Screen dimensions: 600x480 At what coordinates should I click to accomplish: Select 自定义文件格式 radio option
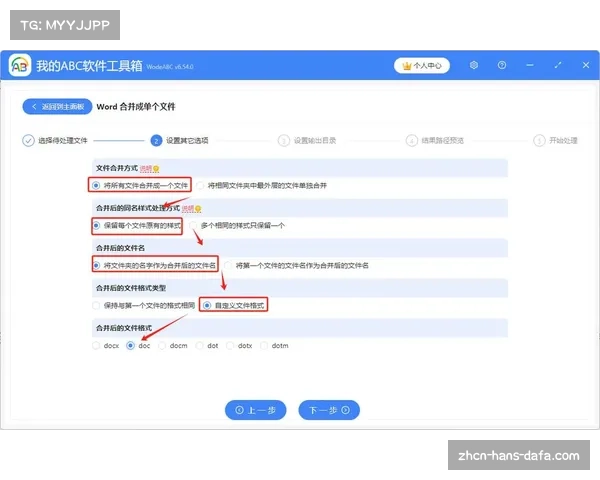pyautogui.click(x=233, y=305)
